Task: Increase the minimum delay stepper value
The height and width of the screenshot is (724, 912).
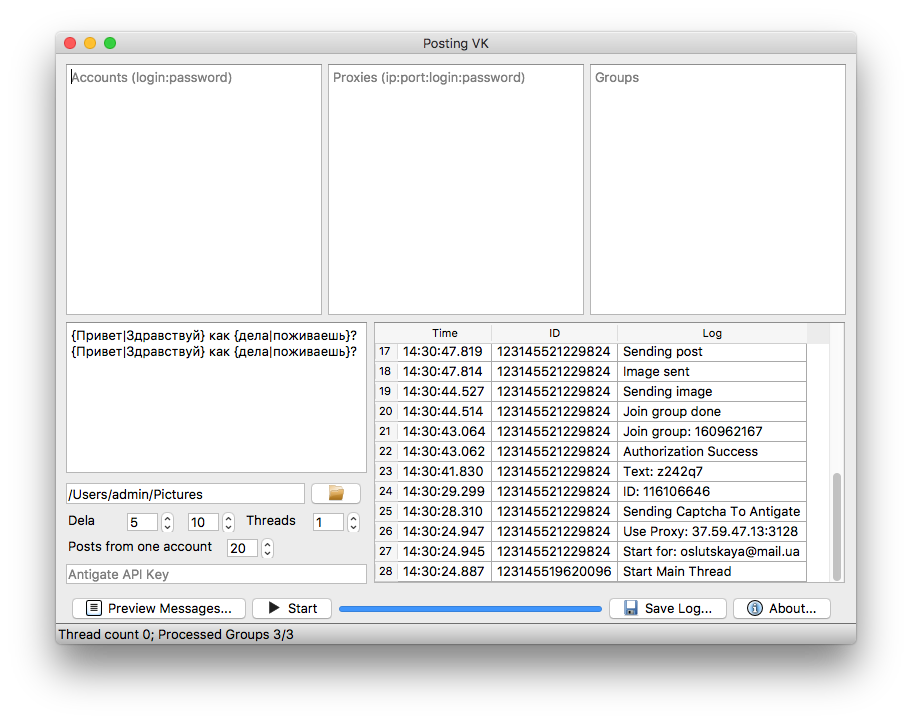Action: coord(168,518)
